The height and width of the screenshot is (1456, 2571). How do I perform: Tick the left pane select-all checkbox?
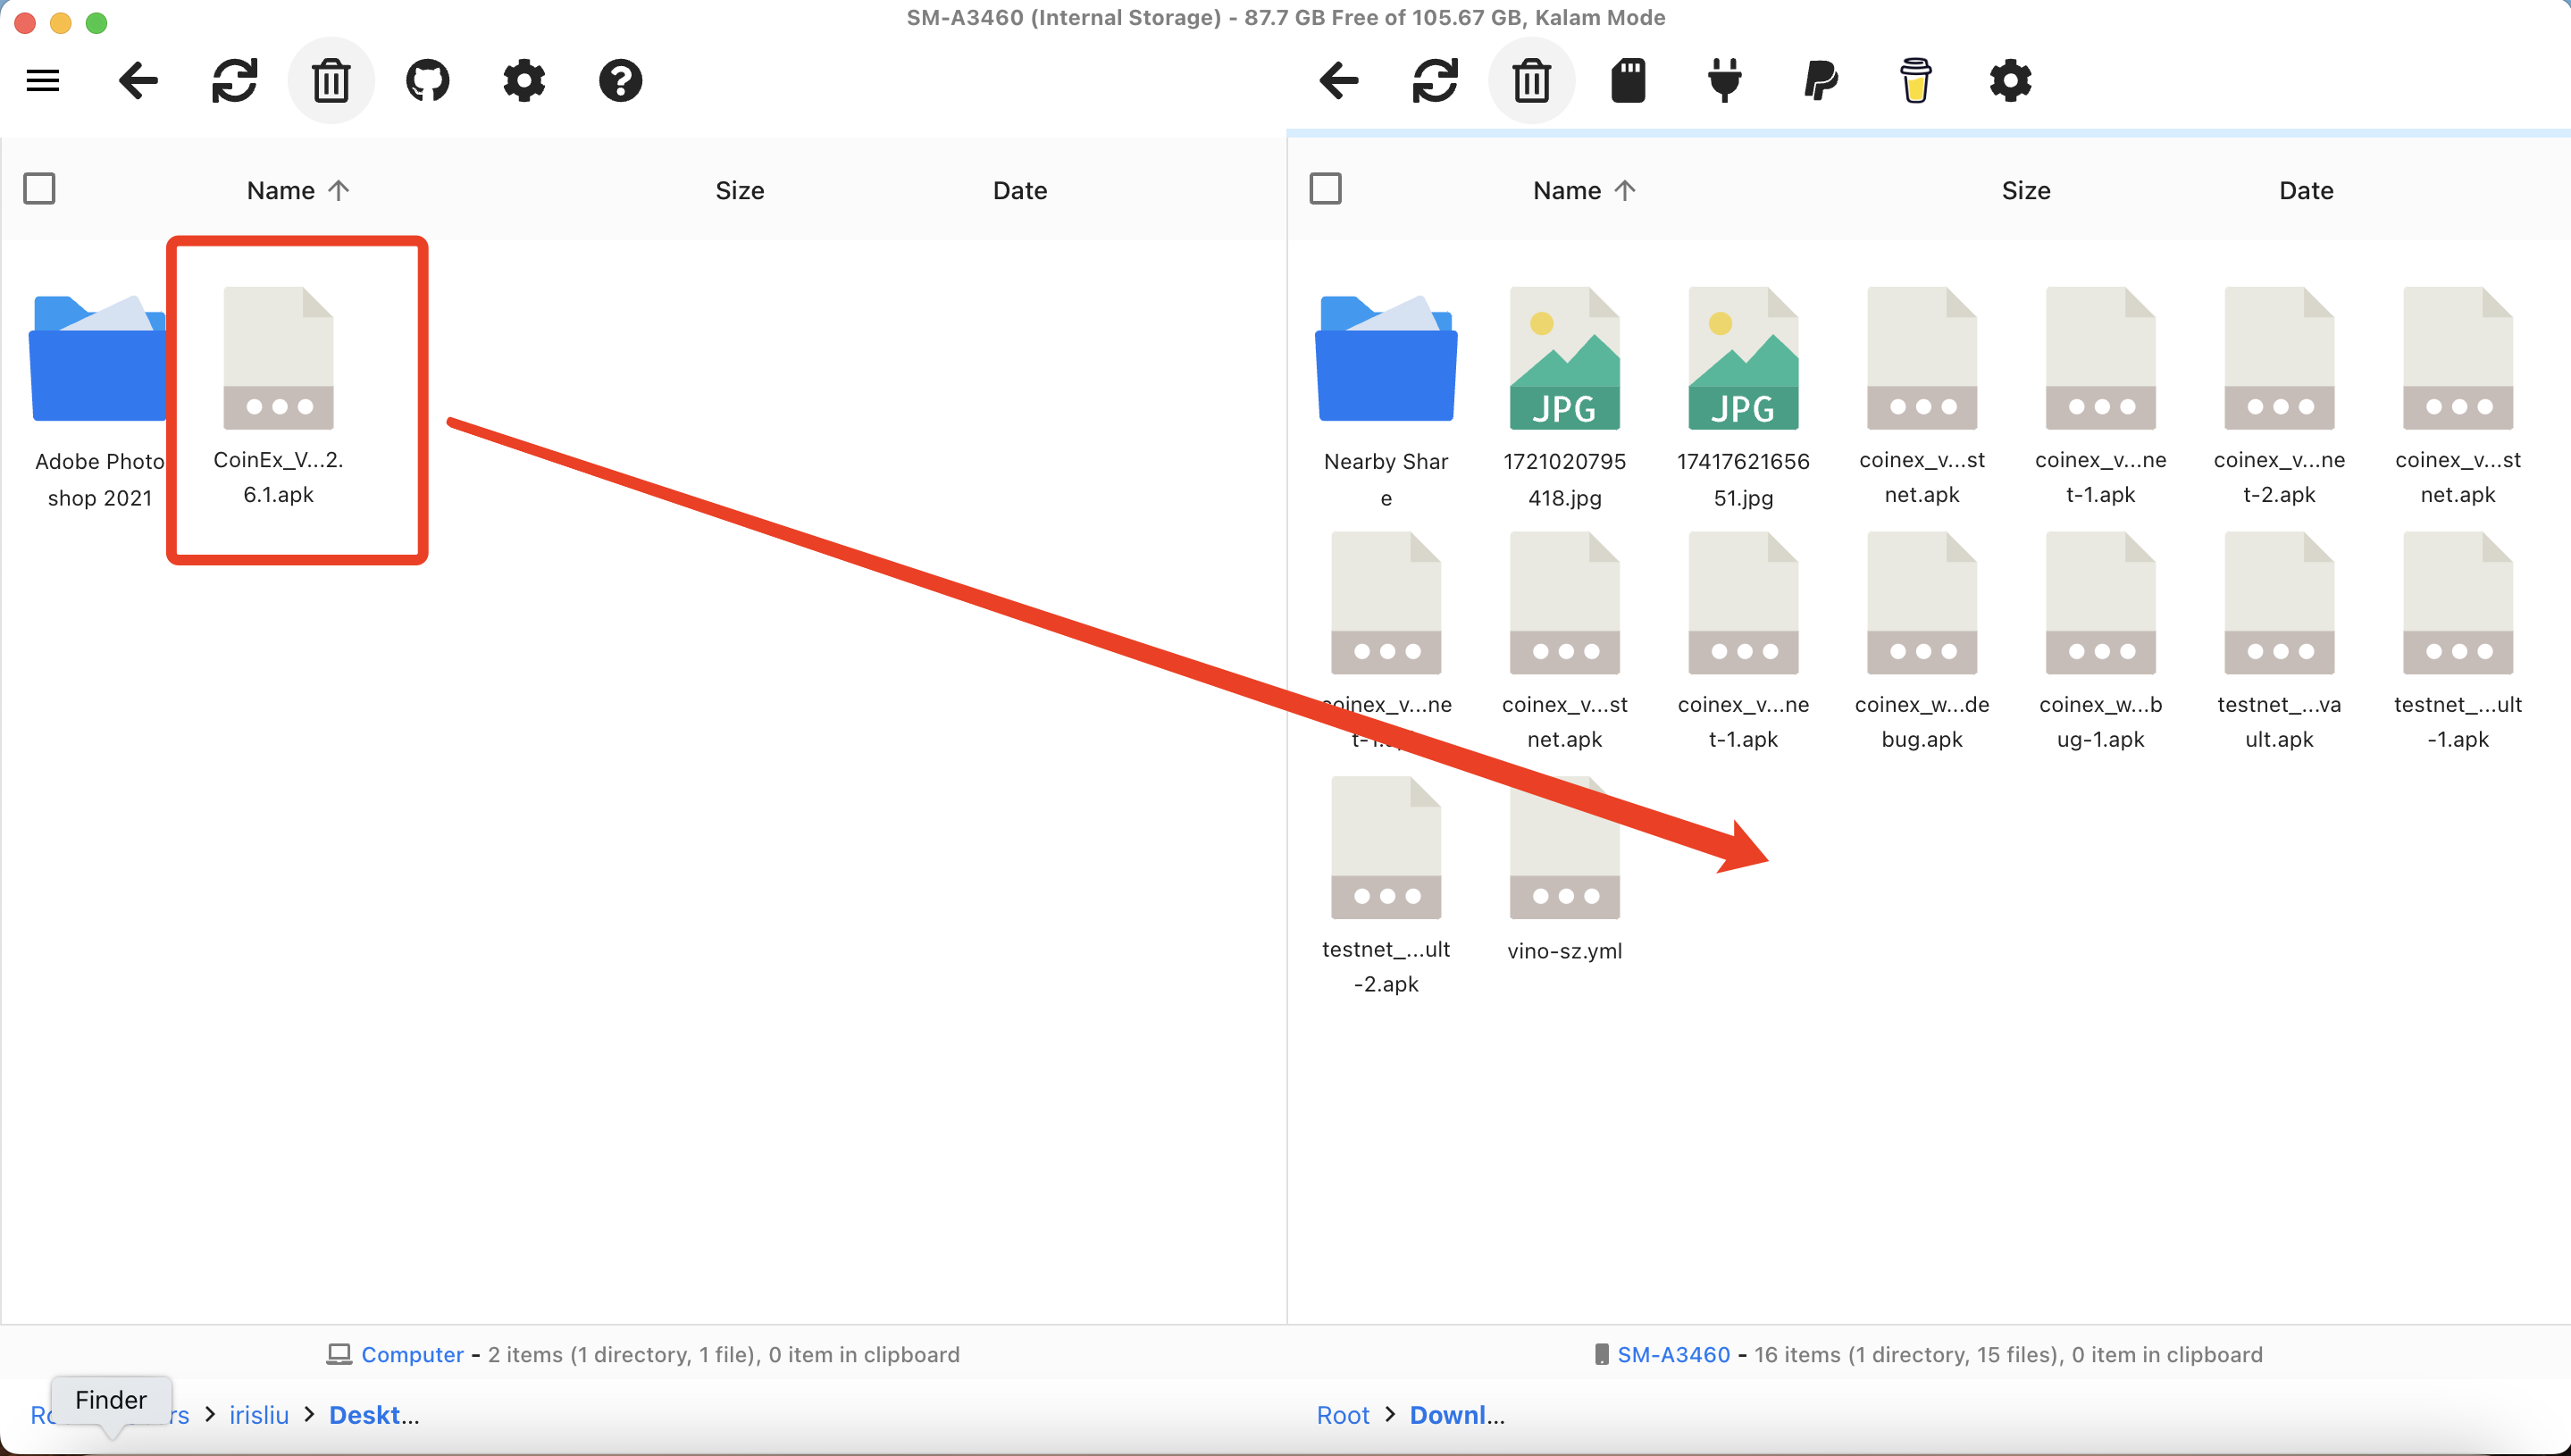coord(39,188)
